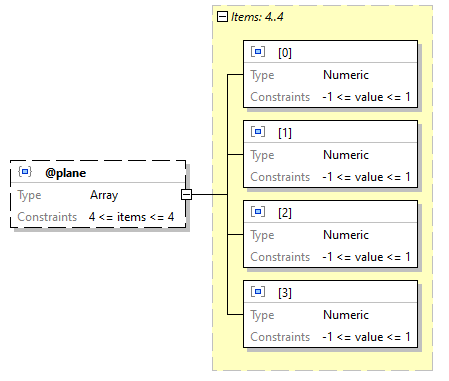Click the constraint value of item [3]

(x=366, y=337)
